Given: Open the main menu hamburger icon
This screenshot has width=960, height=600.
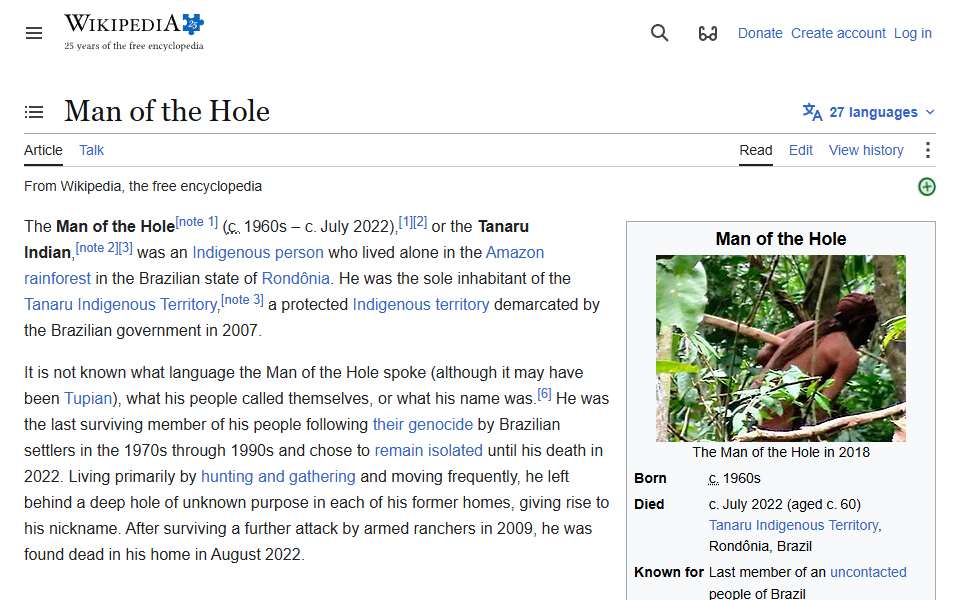Looking at the screenshot, I should (34, 33).
